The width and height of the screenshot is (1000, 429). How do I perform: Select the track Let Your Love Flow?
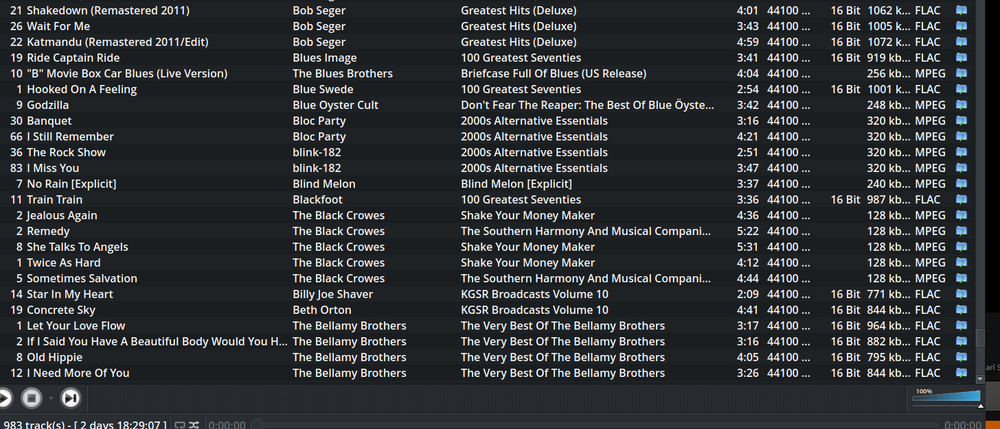click(76, 326)
